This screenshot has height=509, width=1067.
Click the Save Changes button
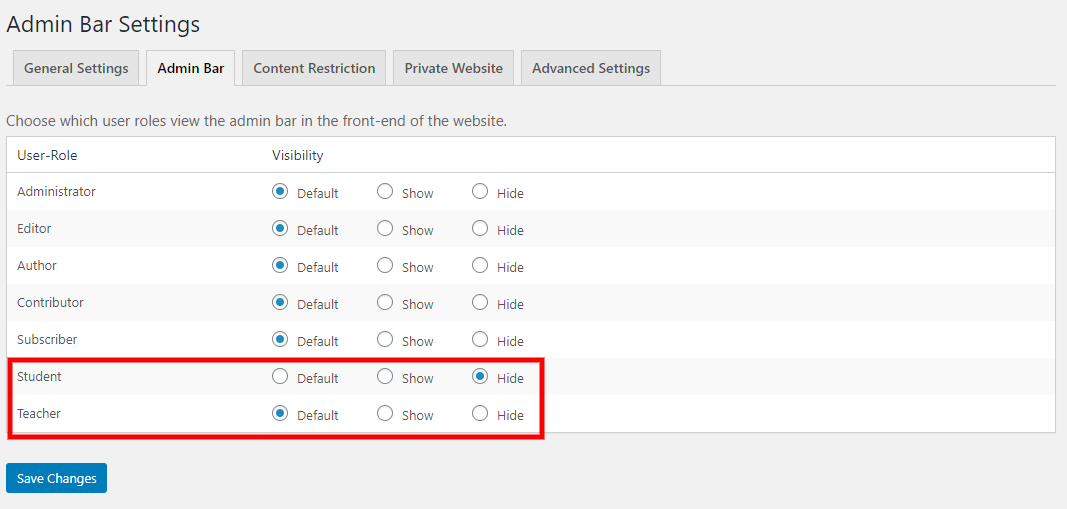(x=56, y=478)
